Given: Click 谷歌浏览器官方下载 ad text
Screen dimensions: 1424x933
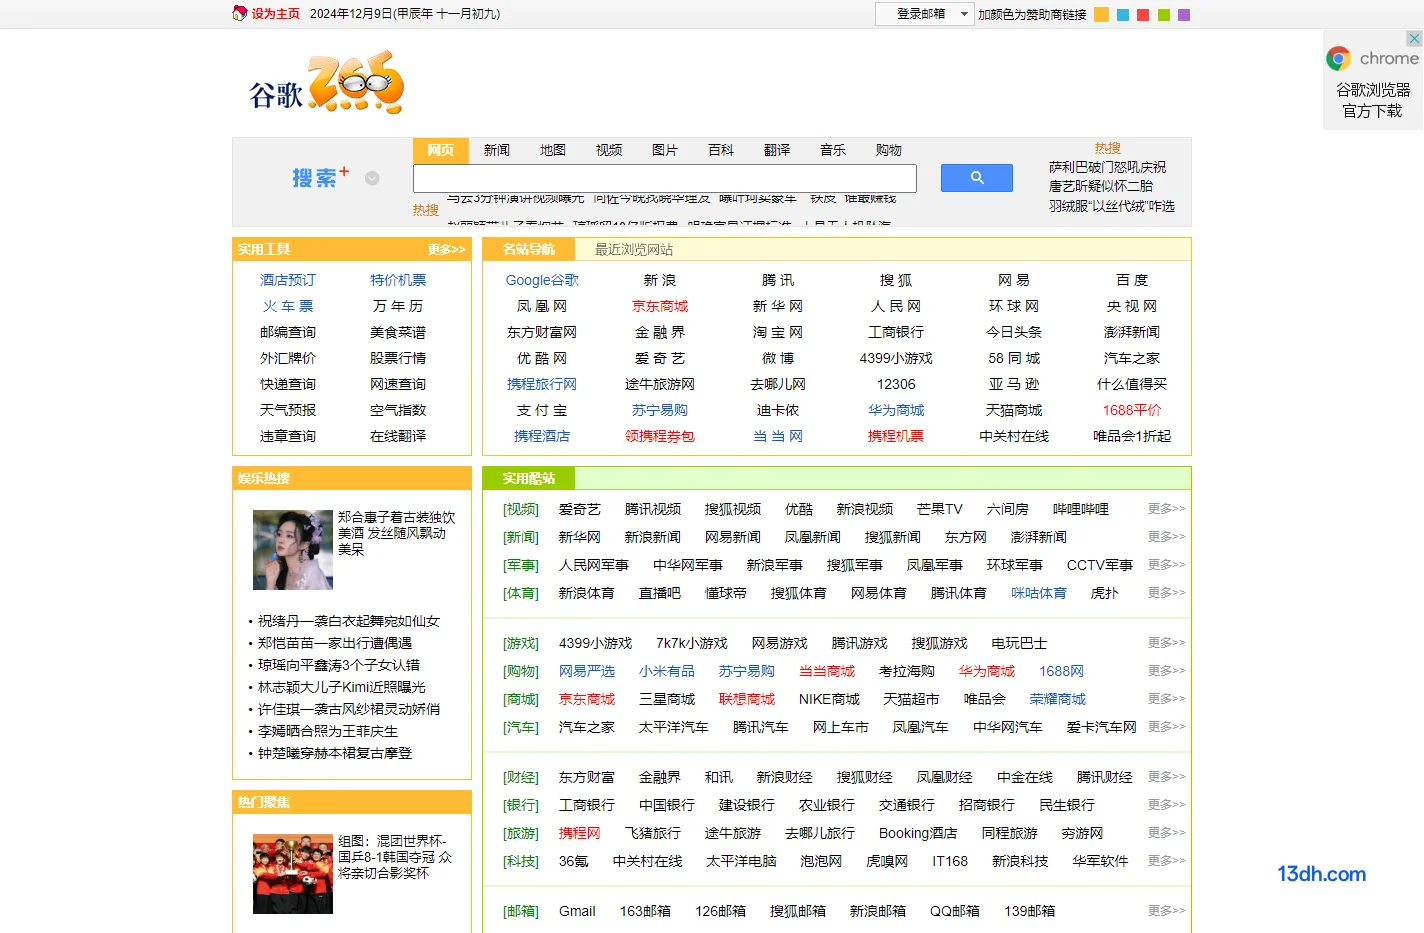Looking at the screenshot, I should (x=1373, y=100).
